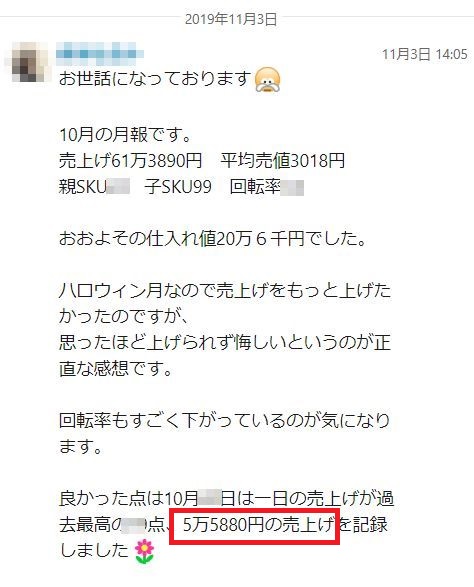This screenshot has width=474, height=587.
Task: Click the 子SKU99 text
Action: pyautogui.click(x=178, y=187)
